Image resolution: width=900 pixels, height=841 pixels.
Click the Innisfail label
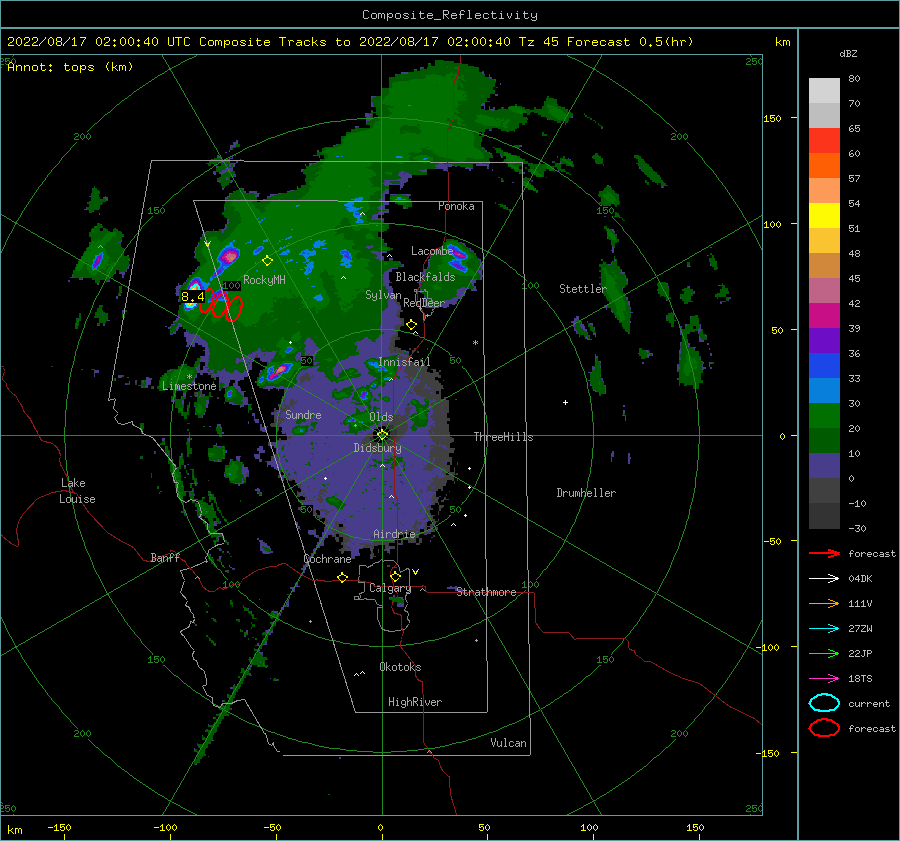404,362
